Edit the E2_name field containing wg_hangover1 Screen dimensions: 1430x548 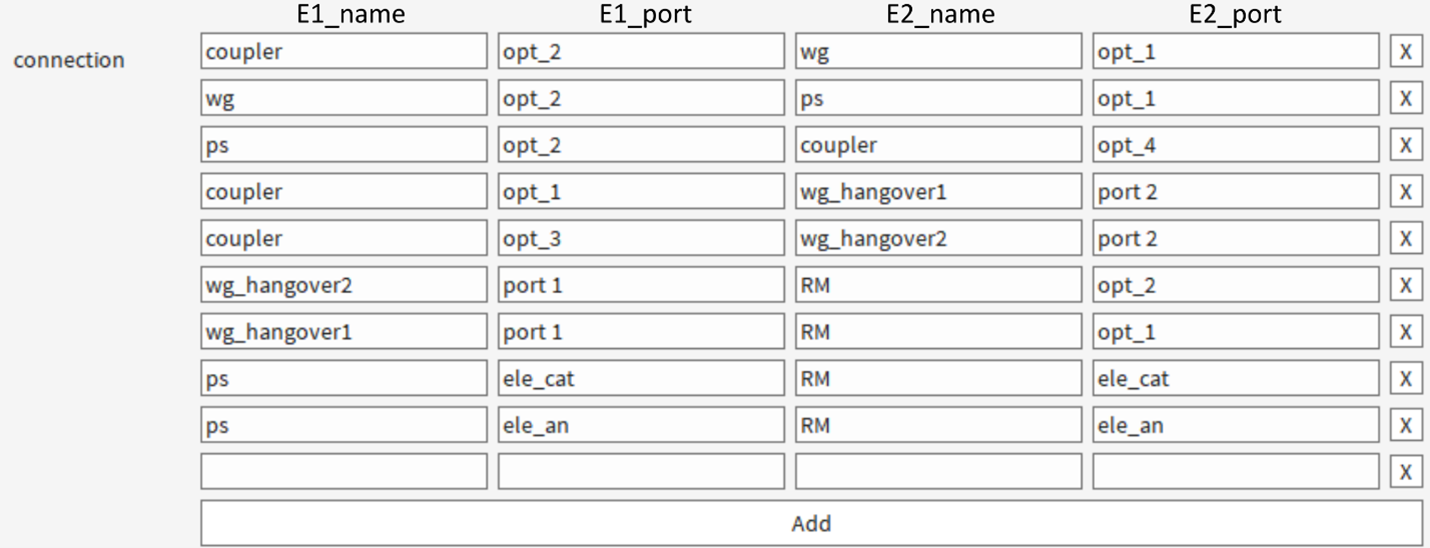[x=939, y=192]
